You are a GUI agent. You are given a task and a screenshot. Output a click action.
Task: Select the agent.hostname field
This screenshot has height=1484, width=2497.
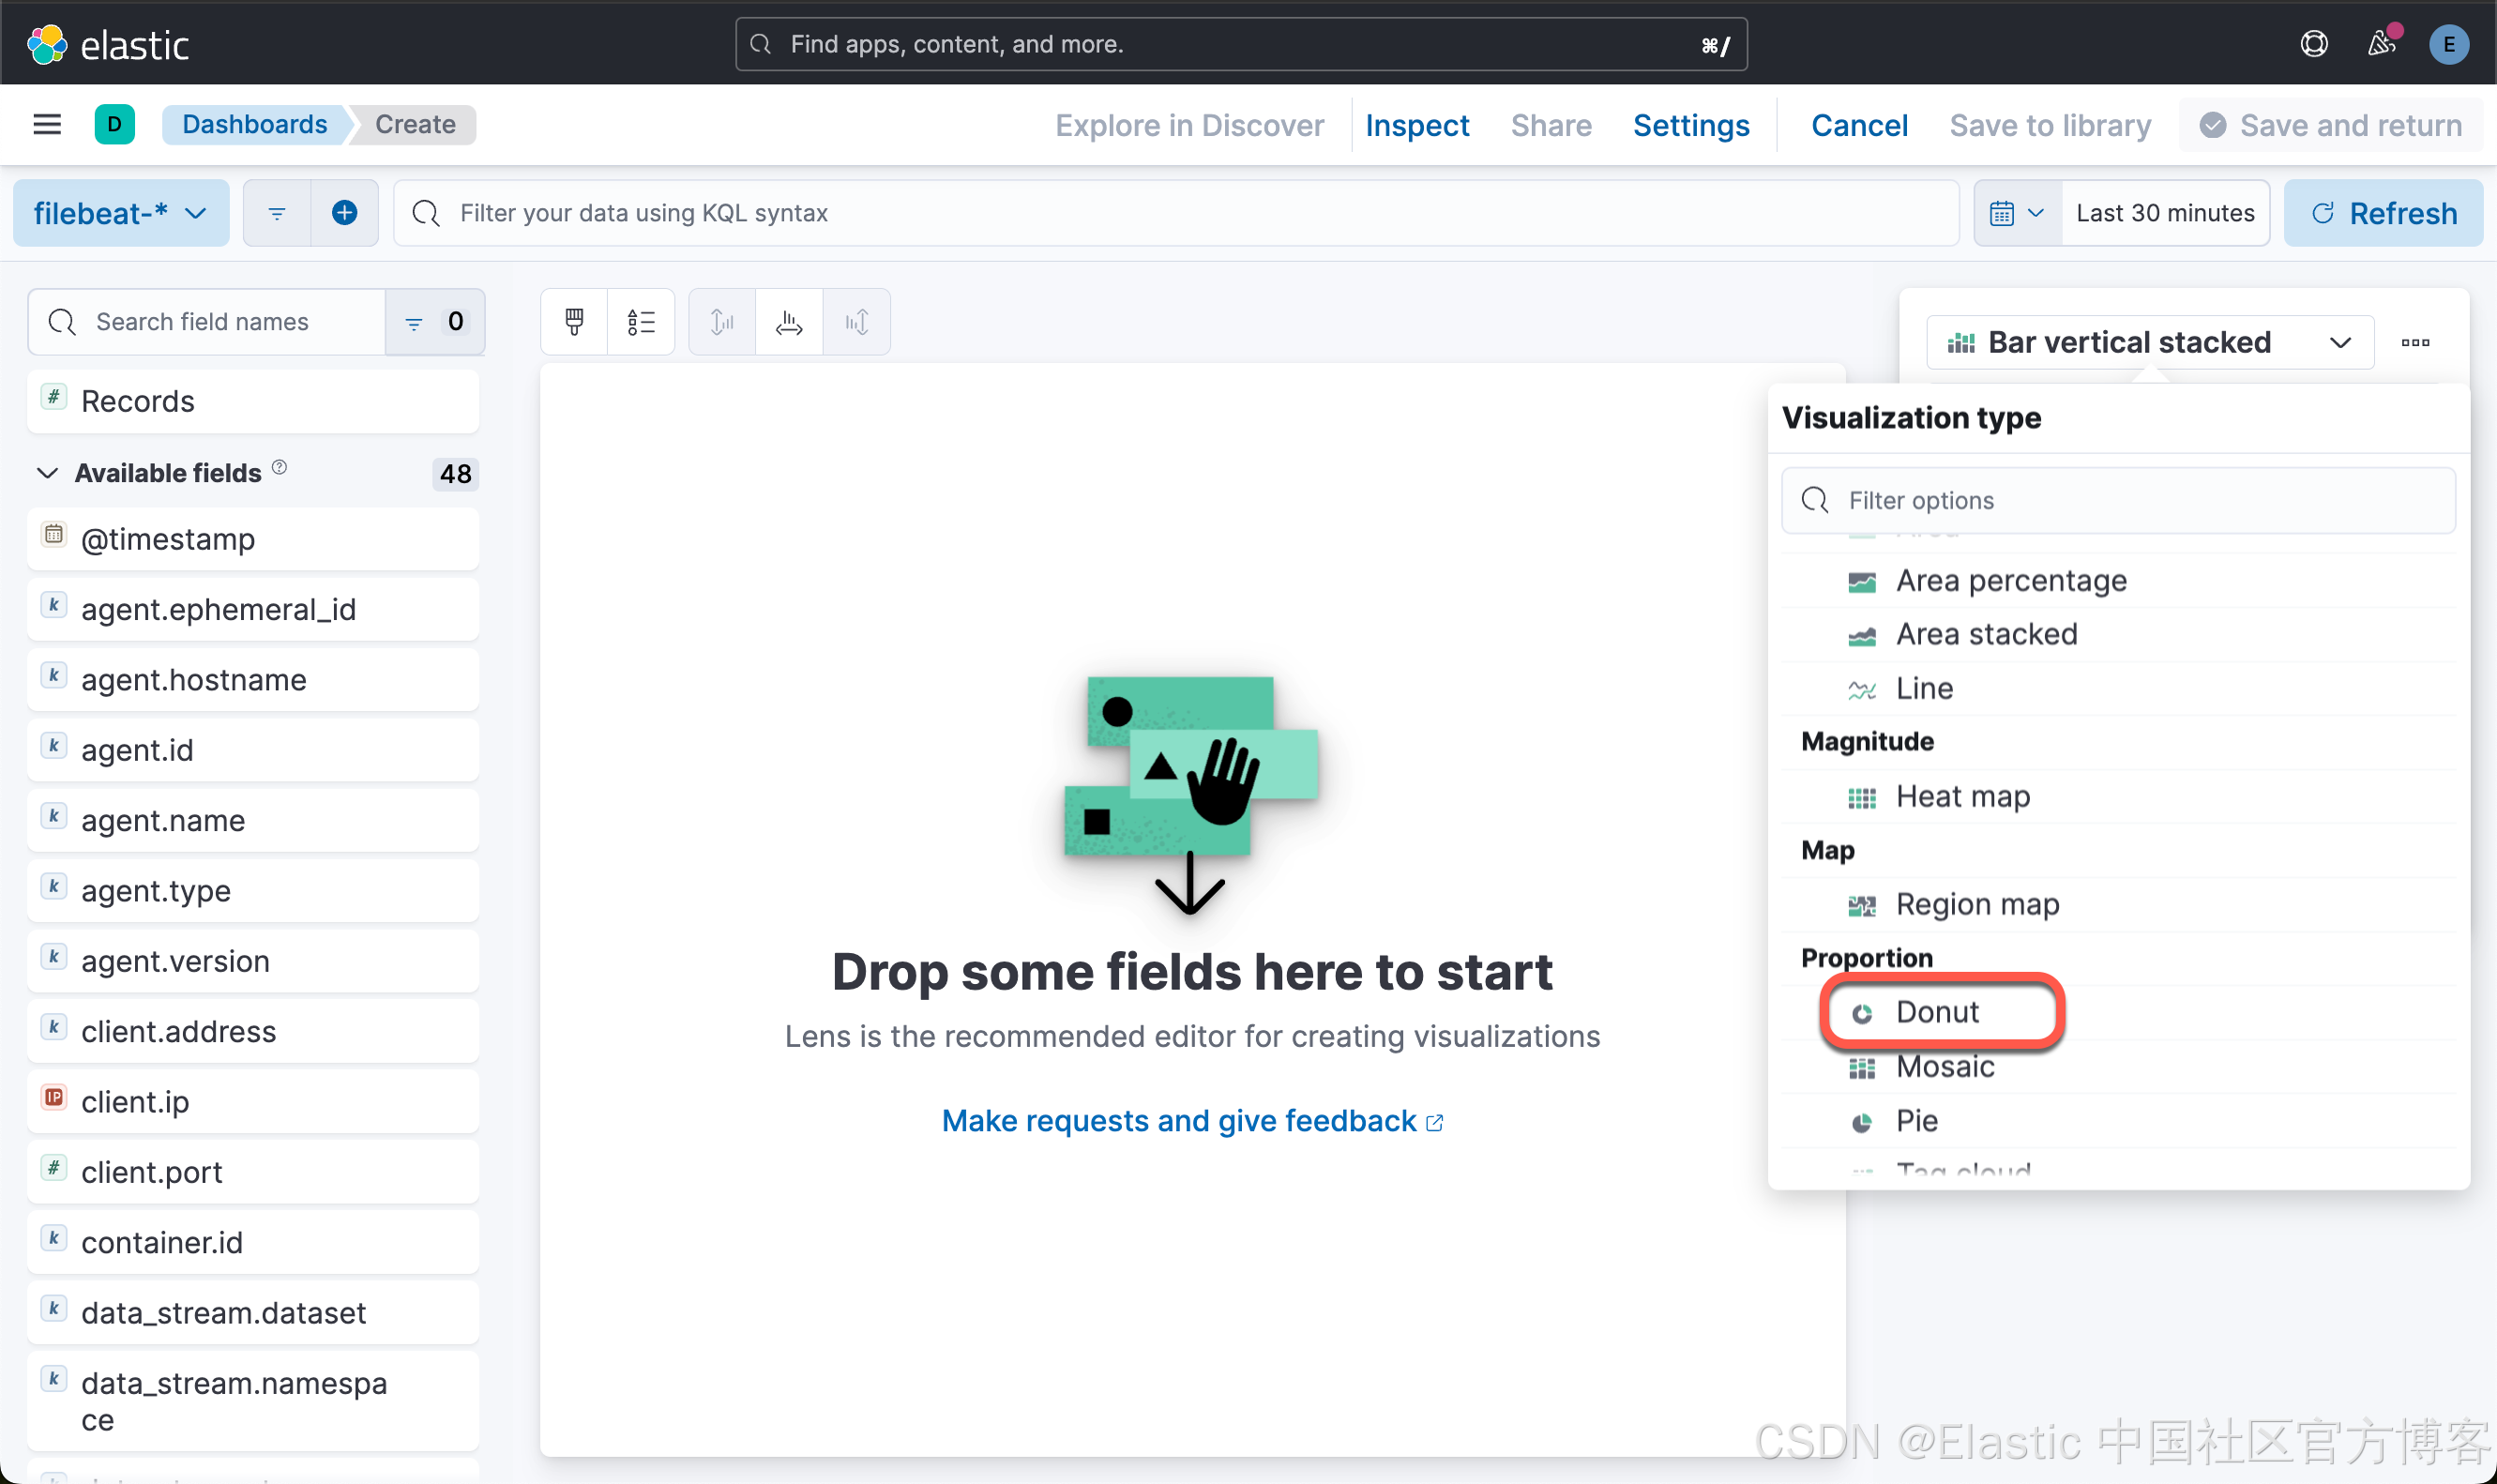point(253,680)
